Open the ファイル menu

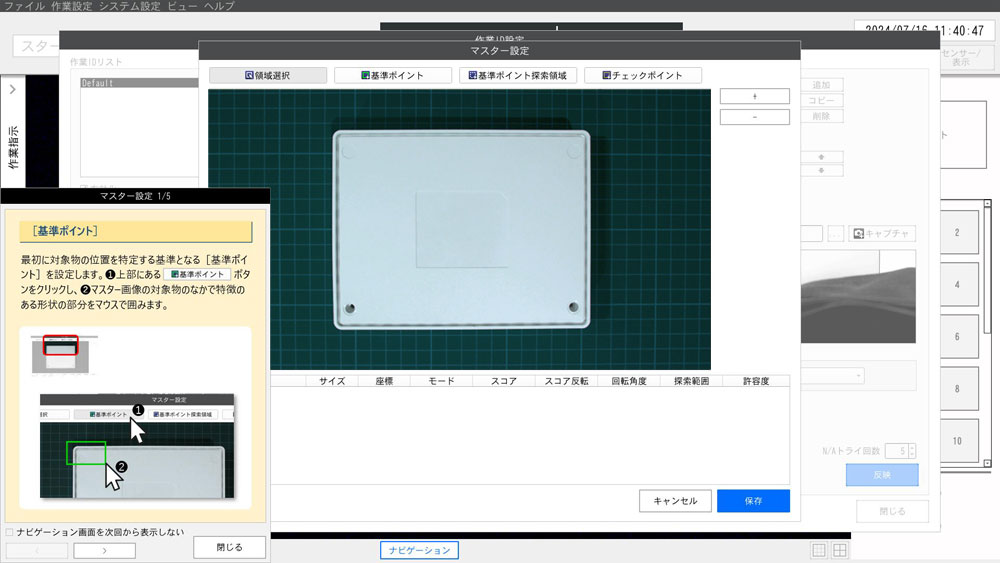(x=24, y=6)
